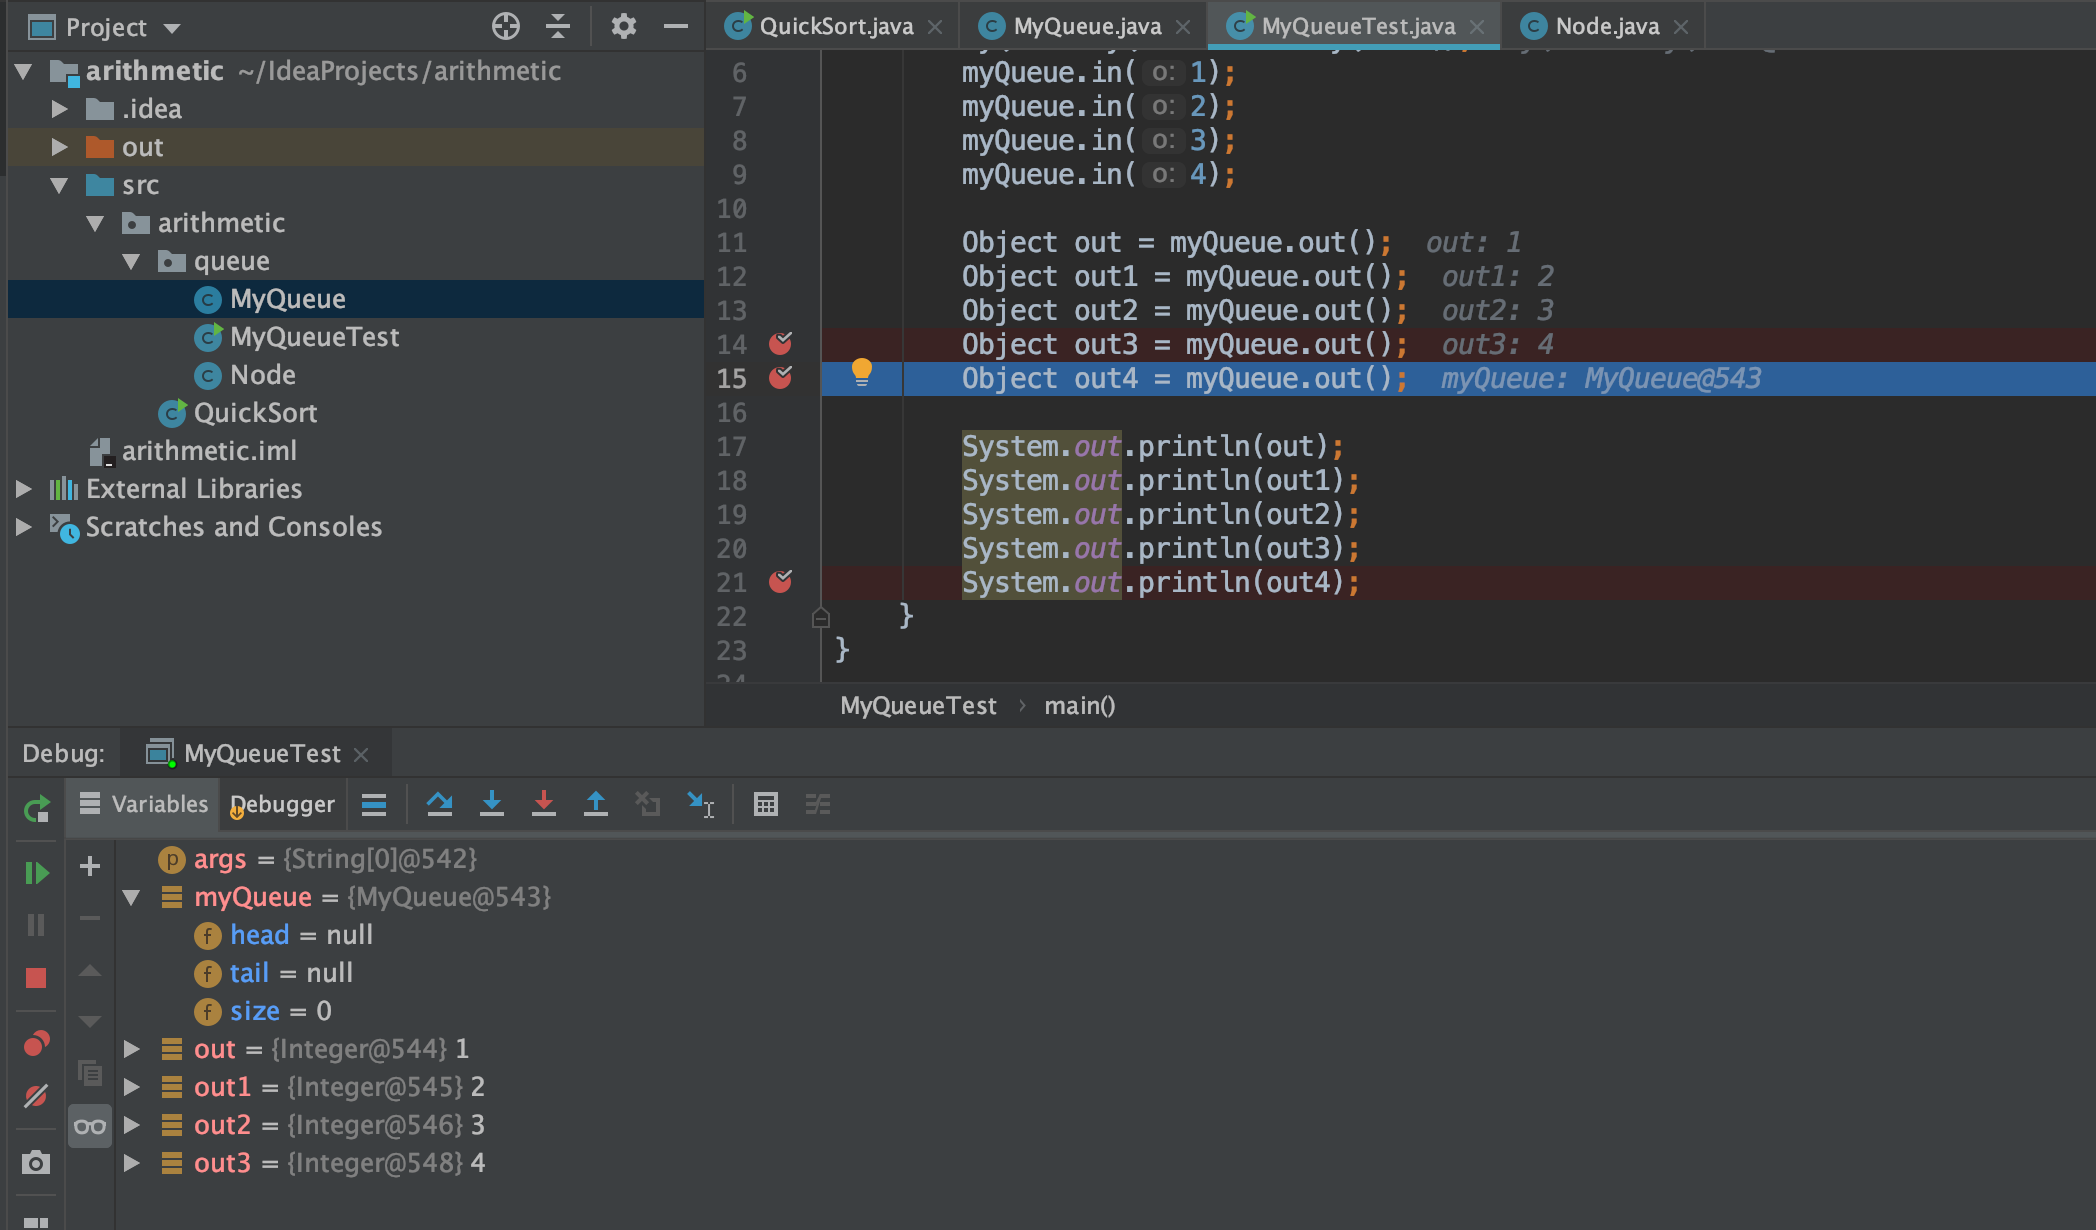Switch to the MyQueue.java editor tab
Viewport: 2096px width, 1230px height.
[1086, 27]
